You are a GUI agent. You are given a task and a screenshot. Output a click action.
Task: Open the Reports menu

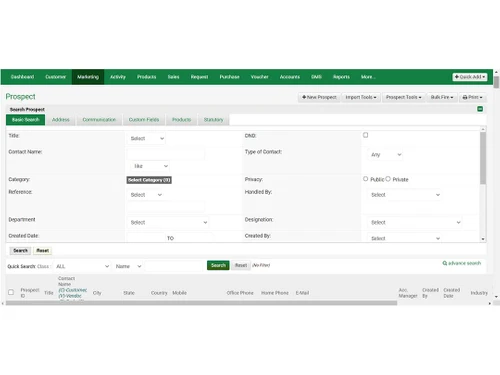341,77
